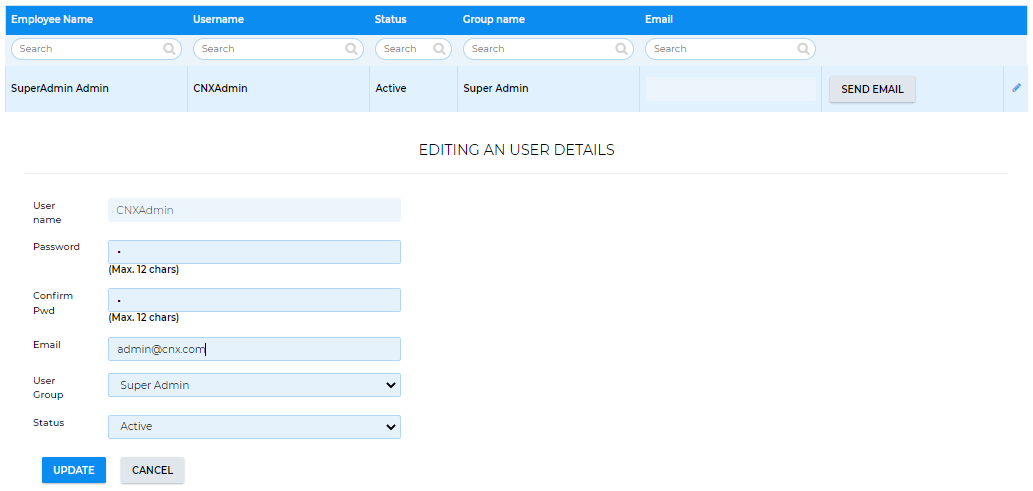Viewport: 1033px width, 491px height.
Task: Open the User Group dropdown
Action: 254,385
